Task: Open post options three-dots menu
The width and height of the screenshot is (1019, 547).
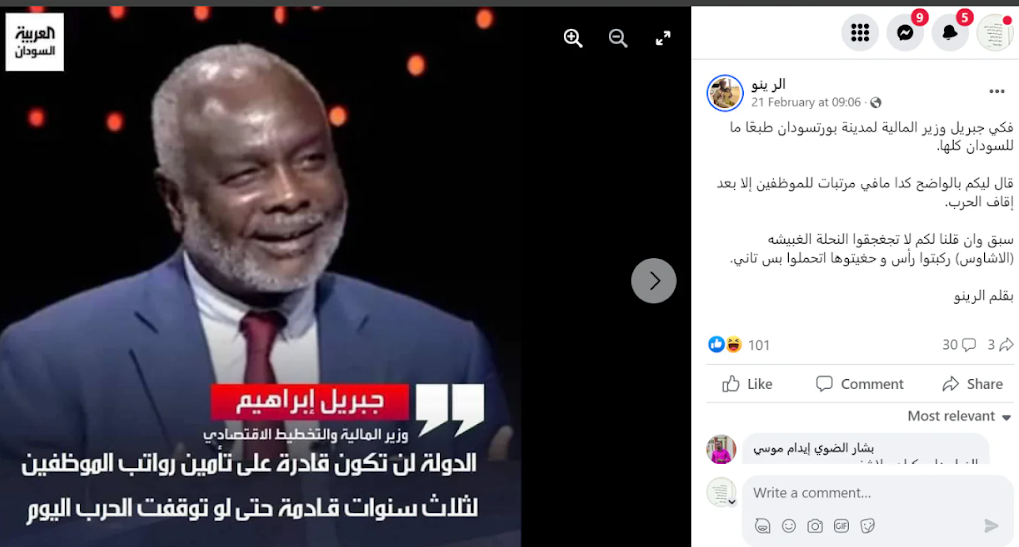Action: (997, 92)
